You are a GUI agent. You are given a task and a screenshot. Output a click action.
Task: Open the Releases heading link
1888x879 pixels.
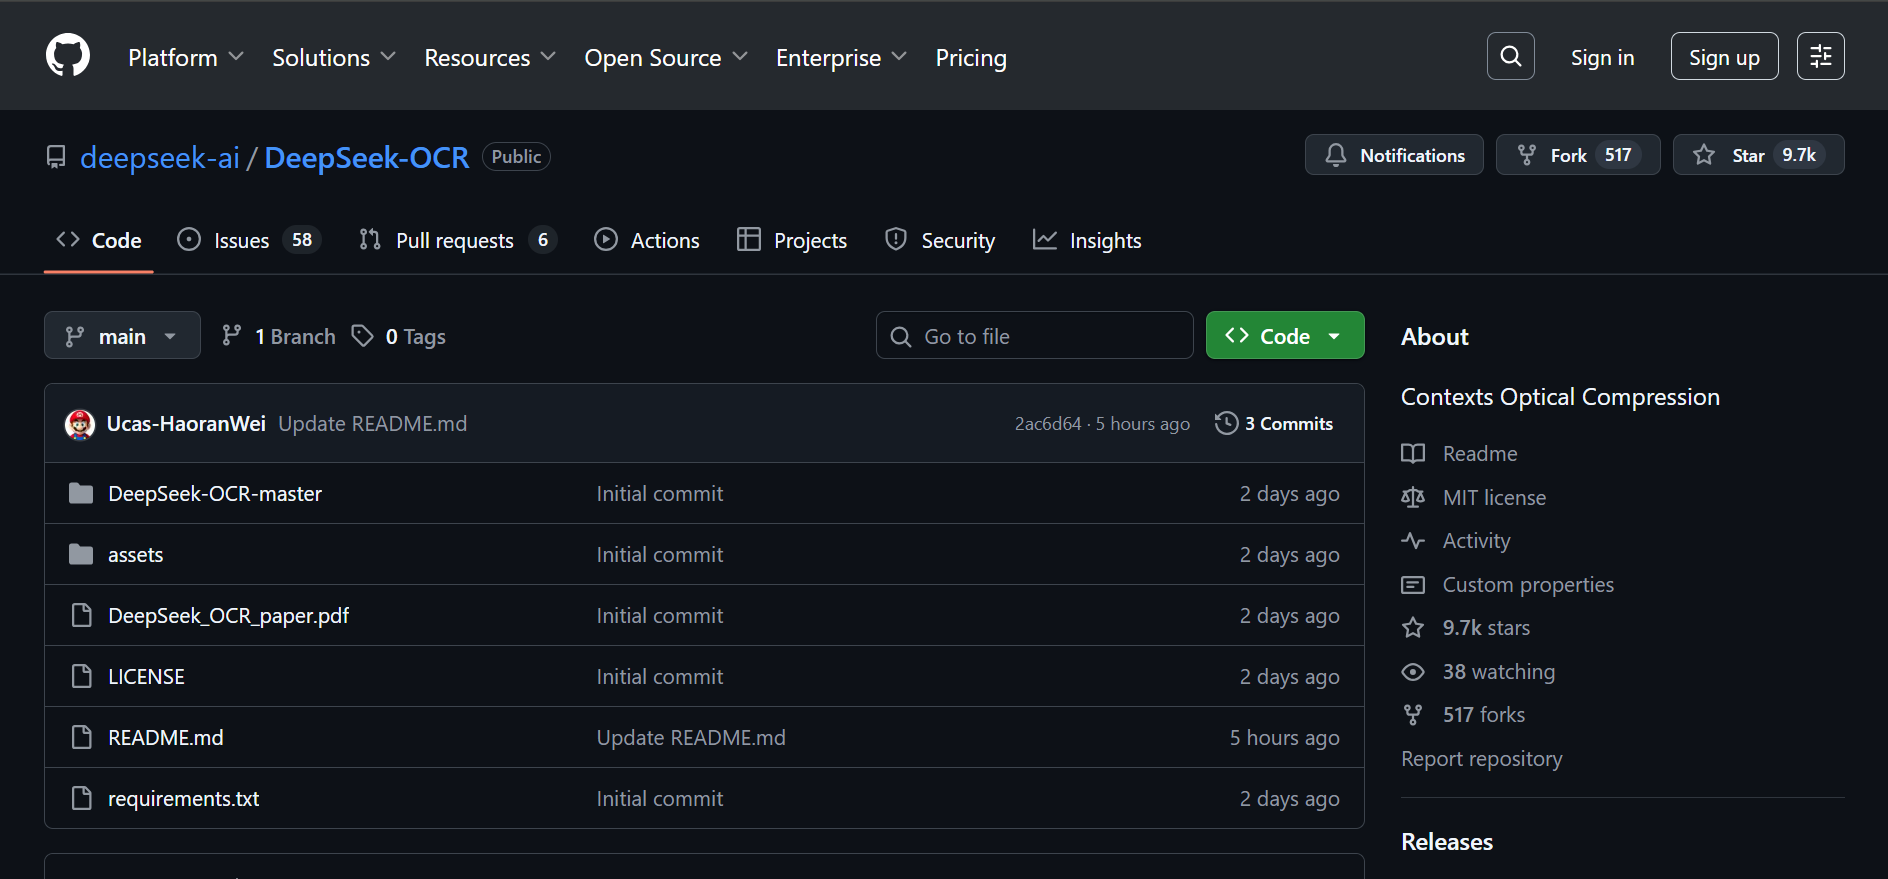(1446, 842)
